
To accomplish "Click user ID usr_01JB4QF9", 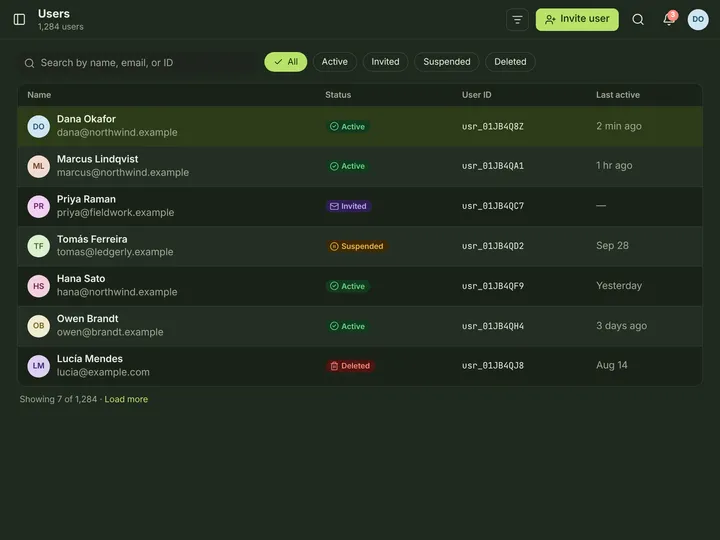I will [x=493, y=286].
